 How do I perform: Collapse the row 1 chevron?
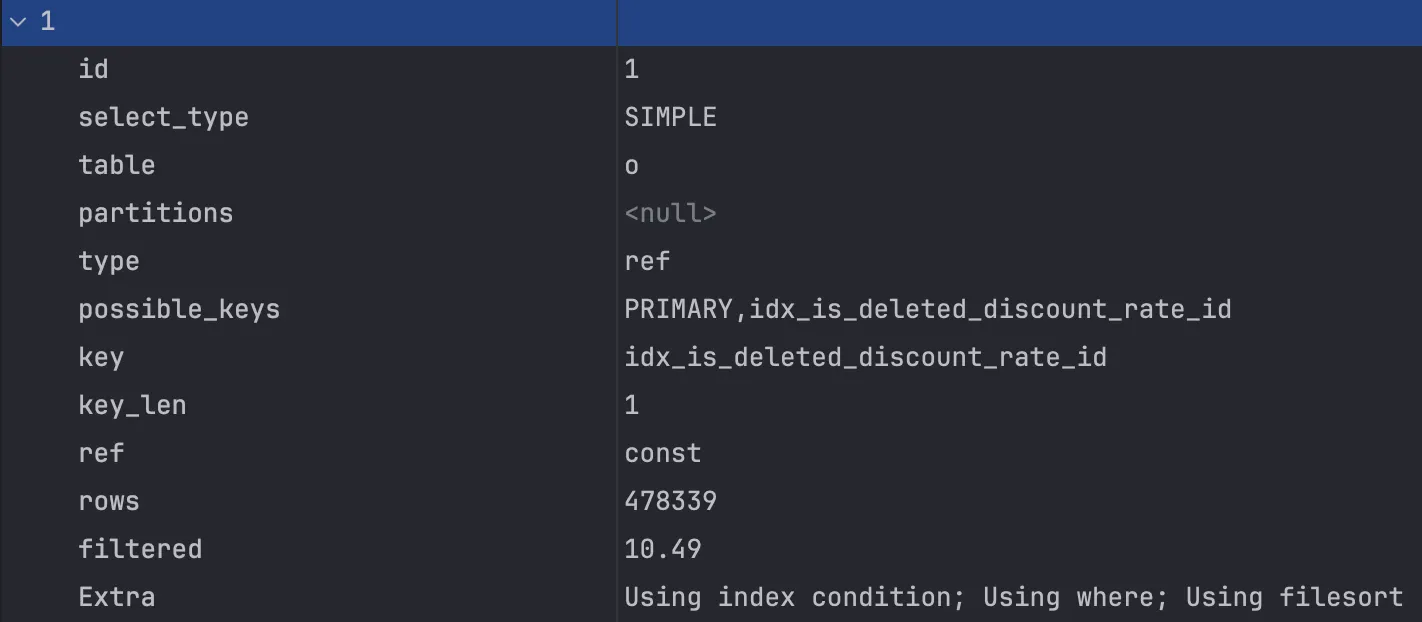[17, 22]
